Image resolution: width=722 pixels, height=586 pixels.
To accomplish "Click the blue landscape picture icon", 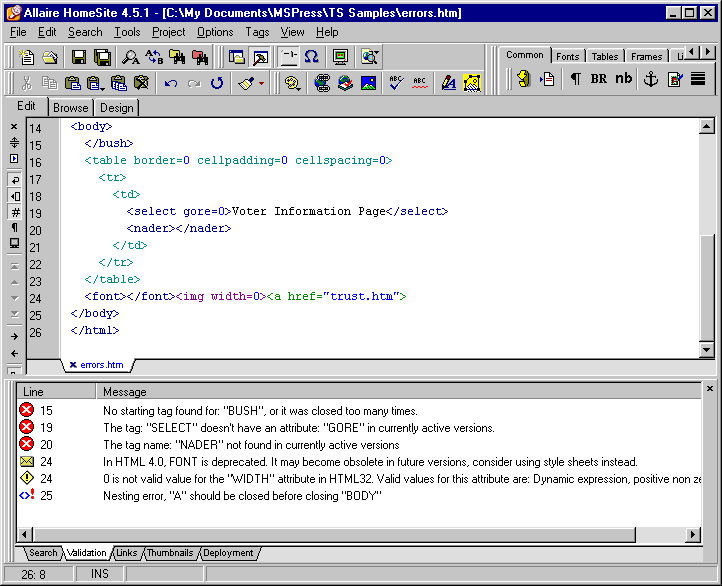I will pyautogui.click(x=368, y=83).
